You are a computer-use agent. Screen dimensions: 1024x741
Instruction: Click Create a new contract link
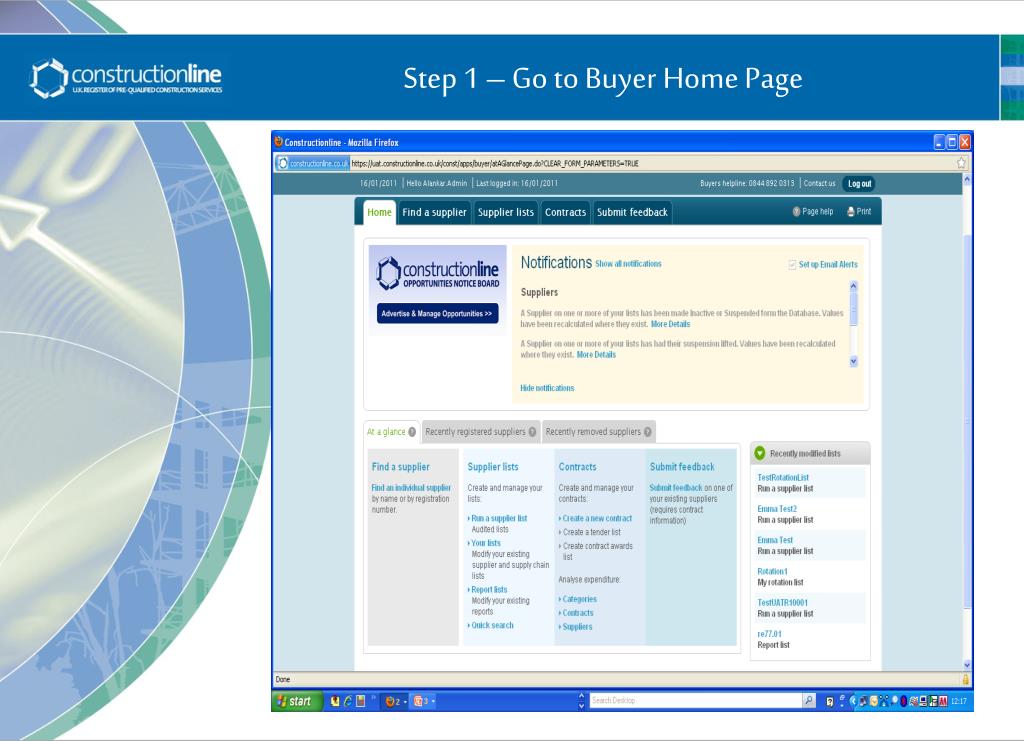click(597, 518)
